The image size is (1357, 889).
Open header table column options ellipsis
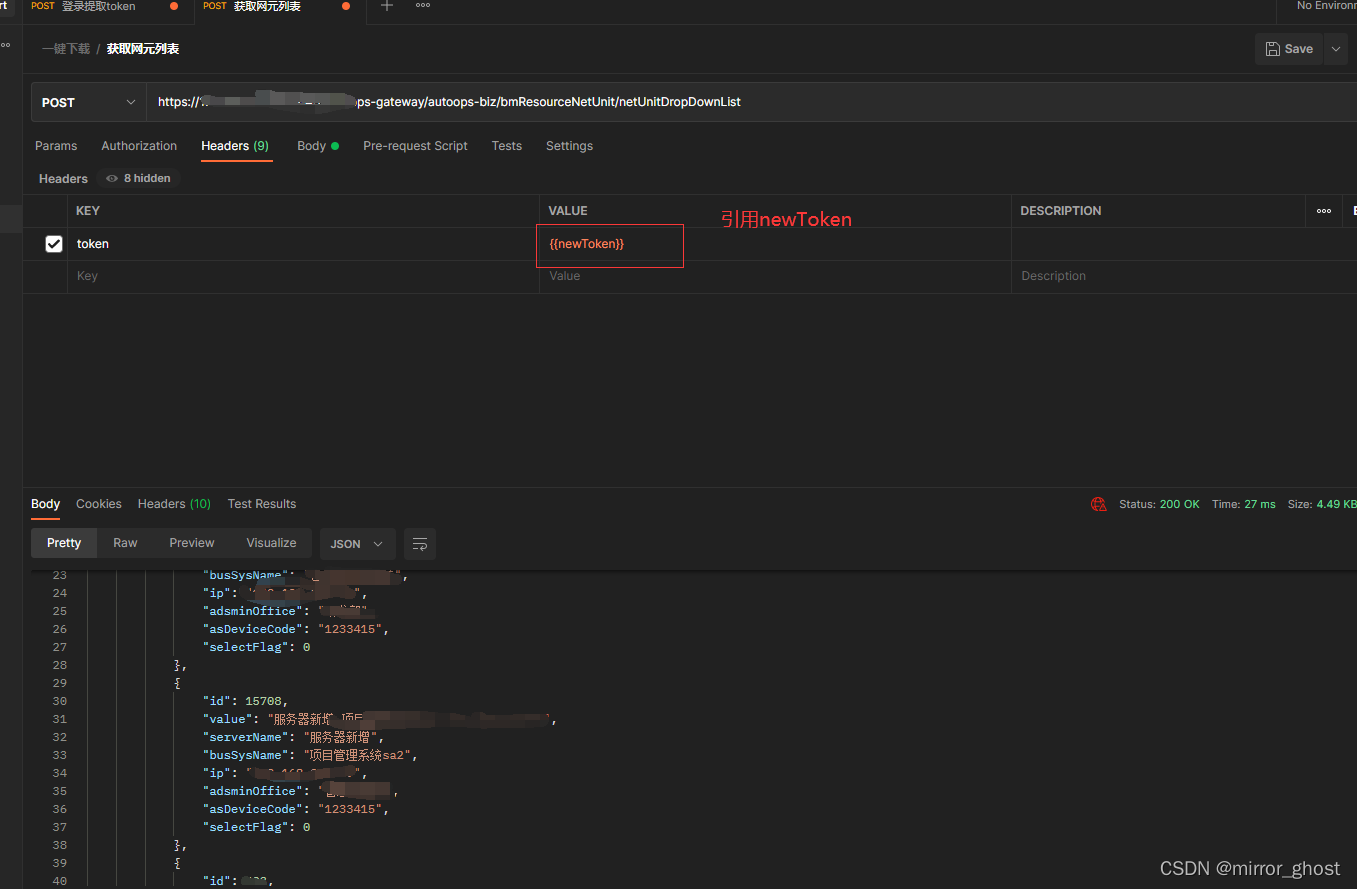1324,211
